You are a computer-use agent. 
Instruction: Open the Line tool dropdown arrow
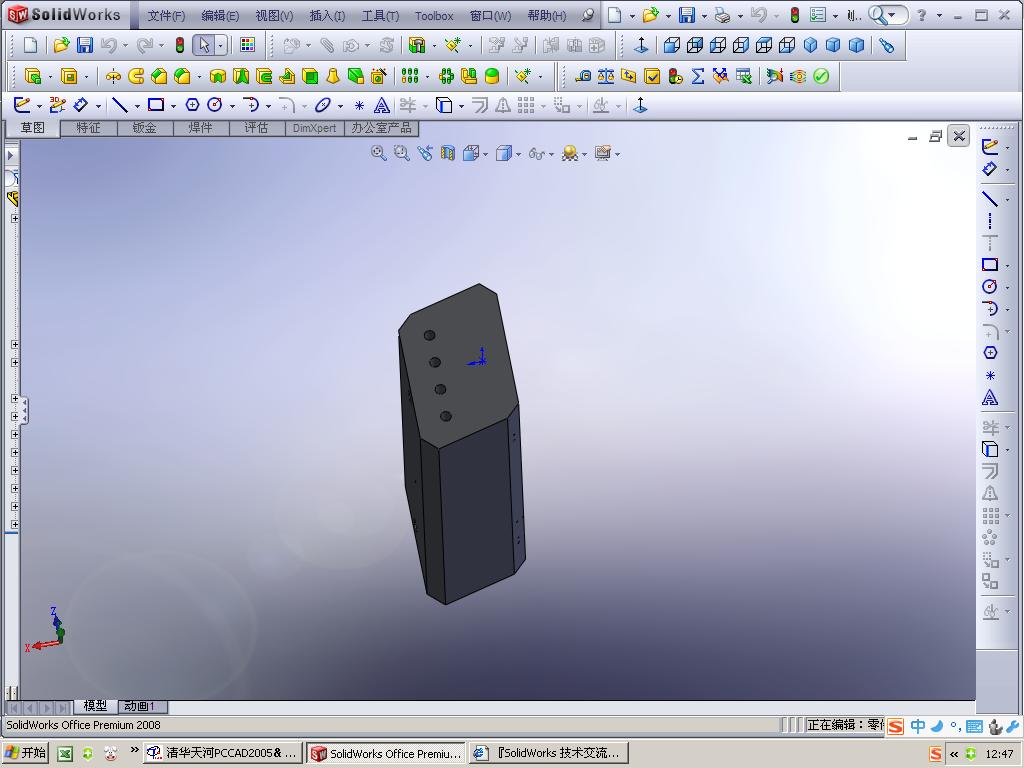pyautogui.click(x=137, y=106)
